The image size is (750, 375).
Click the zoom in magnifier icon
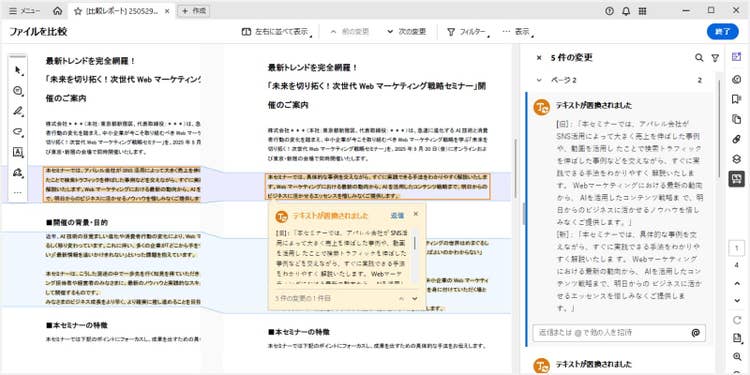point(737,357)
